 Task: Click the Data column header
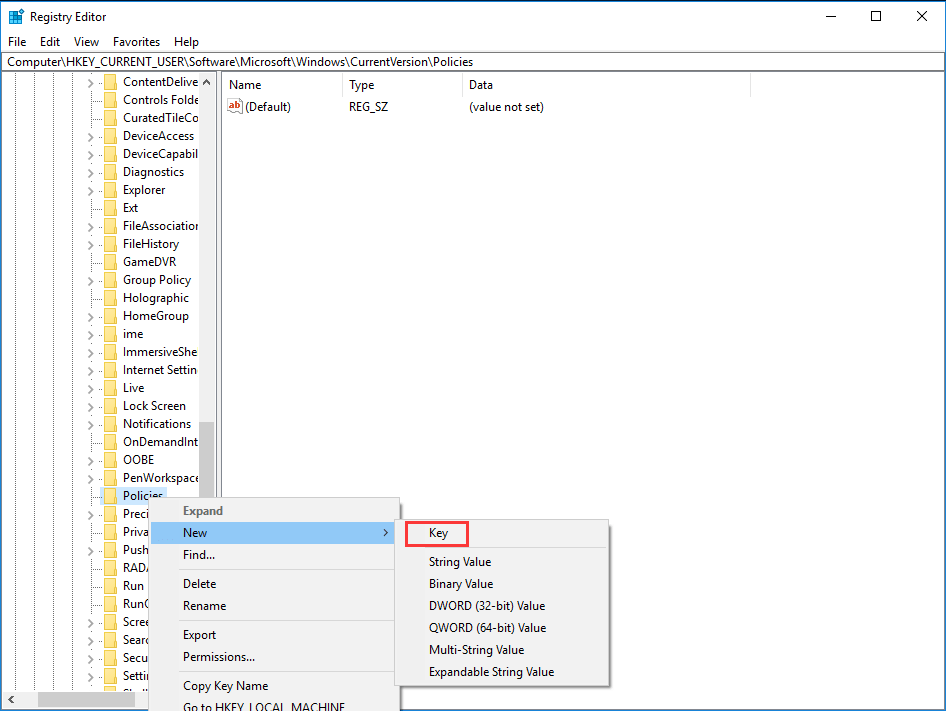[606, 84]
